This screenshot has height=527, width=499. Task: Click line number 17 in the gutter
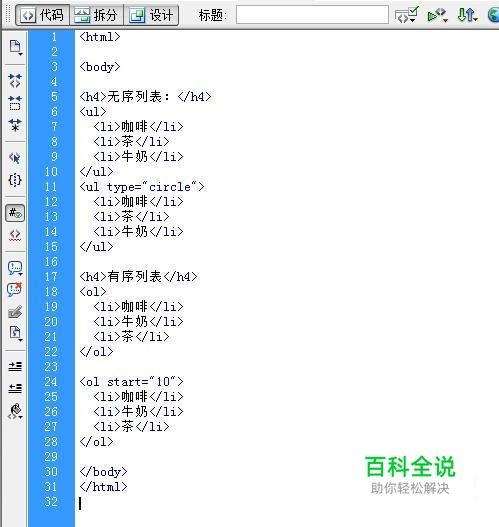[51, 277]
